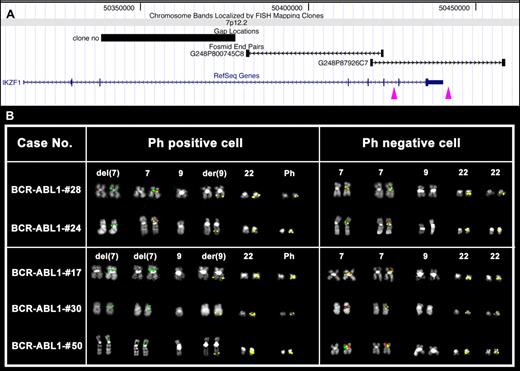The image size is (520, 371).
Task: Open der(9) chromosome pair for BCR-ABL1-#50
Action: coord(212,347)
